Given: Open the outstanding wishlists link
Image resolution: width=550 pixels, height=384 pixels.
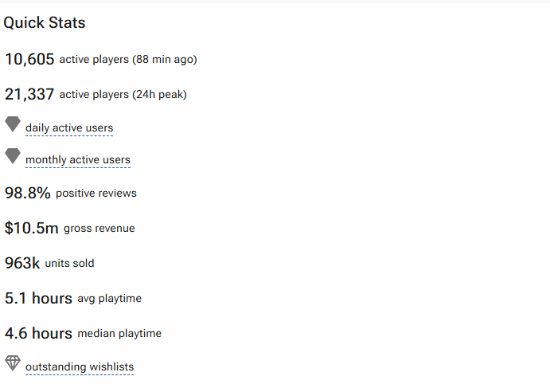Looking at the screenshot, I should pos(80,367).
